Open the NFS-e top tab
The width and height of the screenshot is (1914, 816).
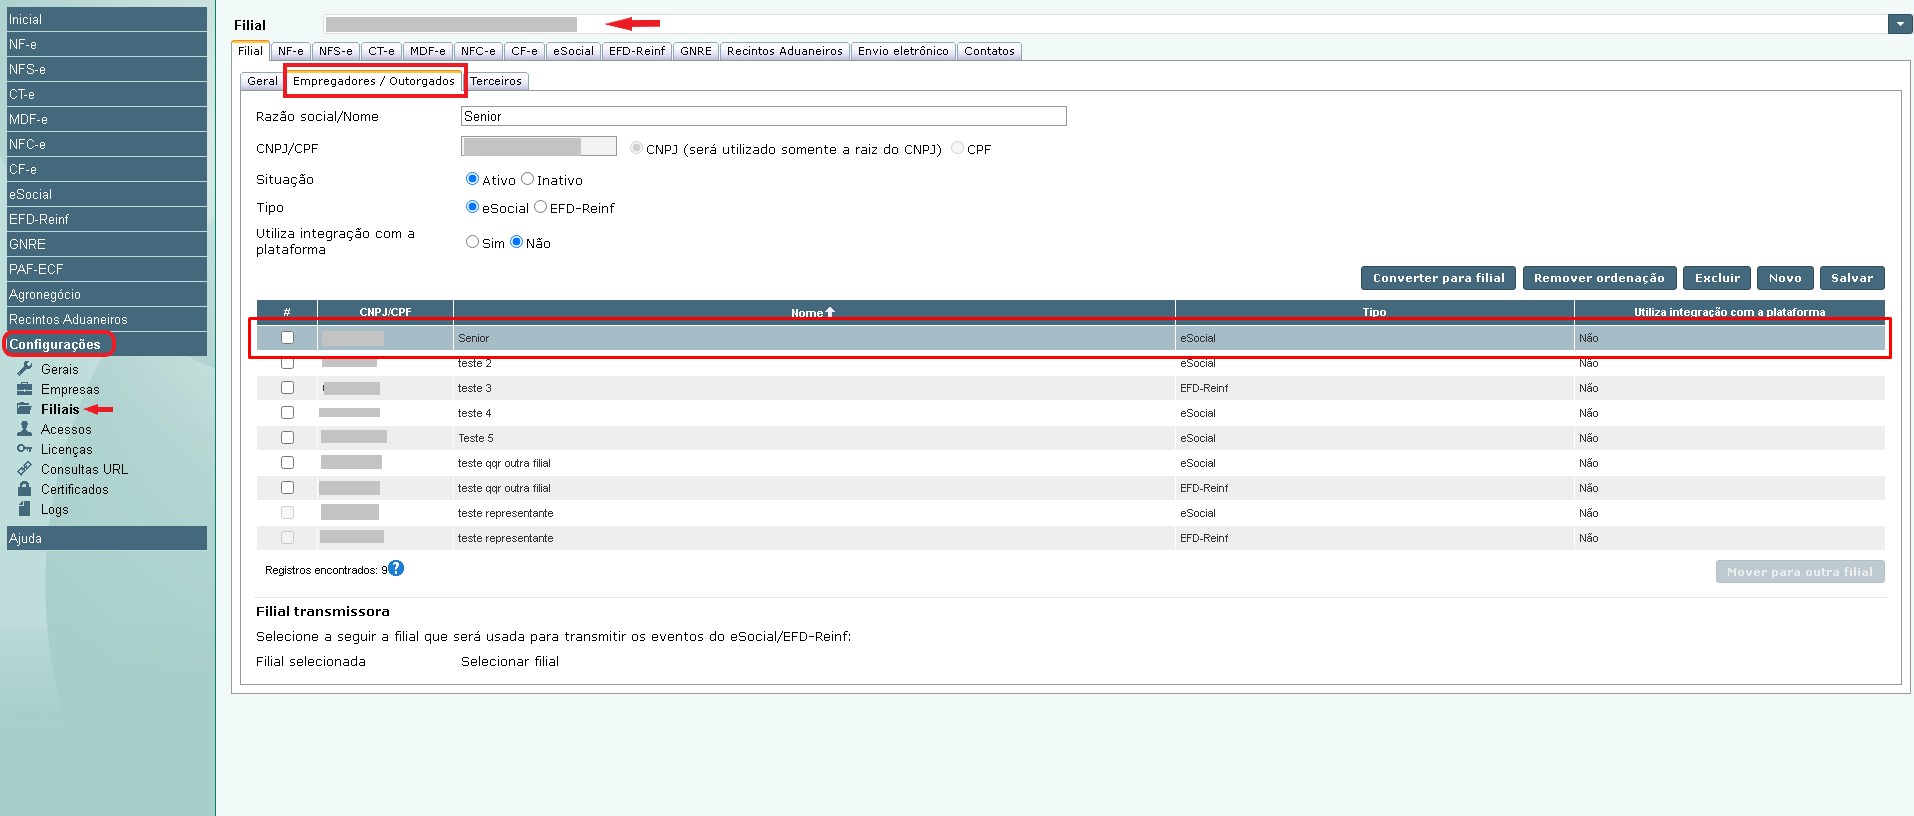pos(336,51)
